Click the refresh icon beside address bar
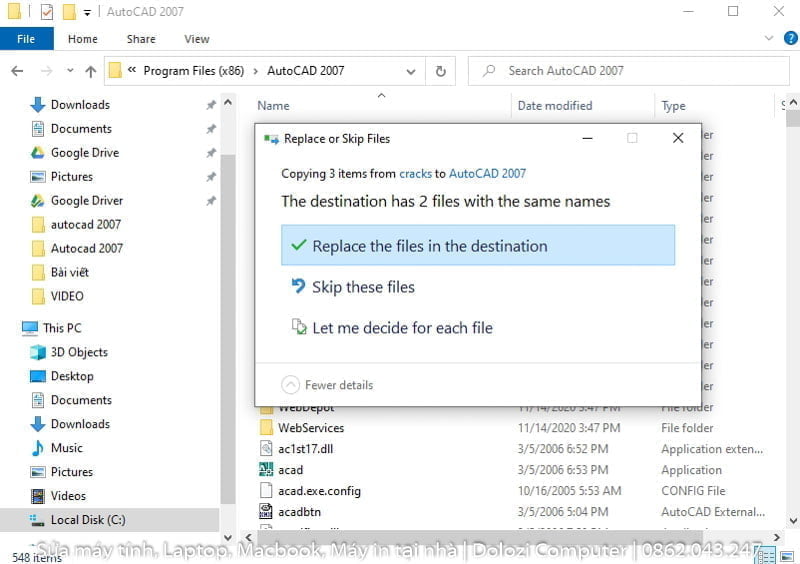800x564 pixels. [x=440, y=71]
